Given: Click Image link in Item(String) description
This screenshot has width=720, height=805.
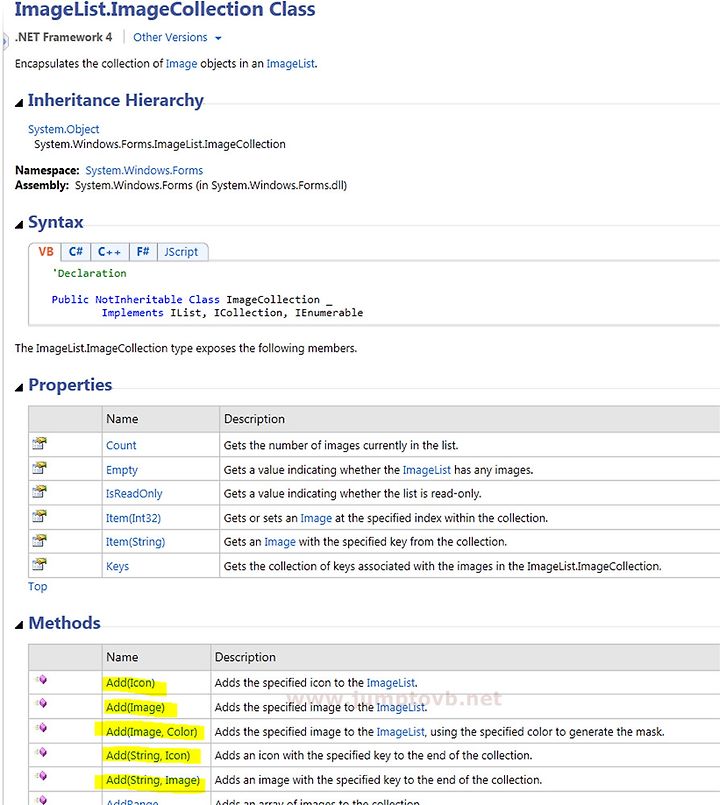Looking at the screenshot, I should [x=280, y=542].
